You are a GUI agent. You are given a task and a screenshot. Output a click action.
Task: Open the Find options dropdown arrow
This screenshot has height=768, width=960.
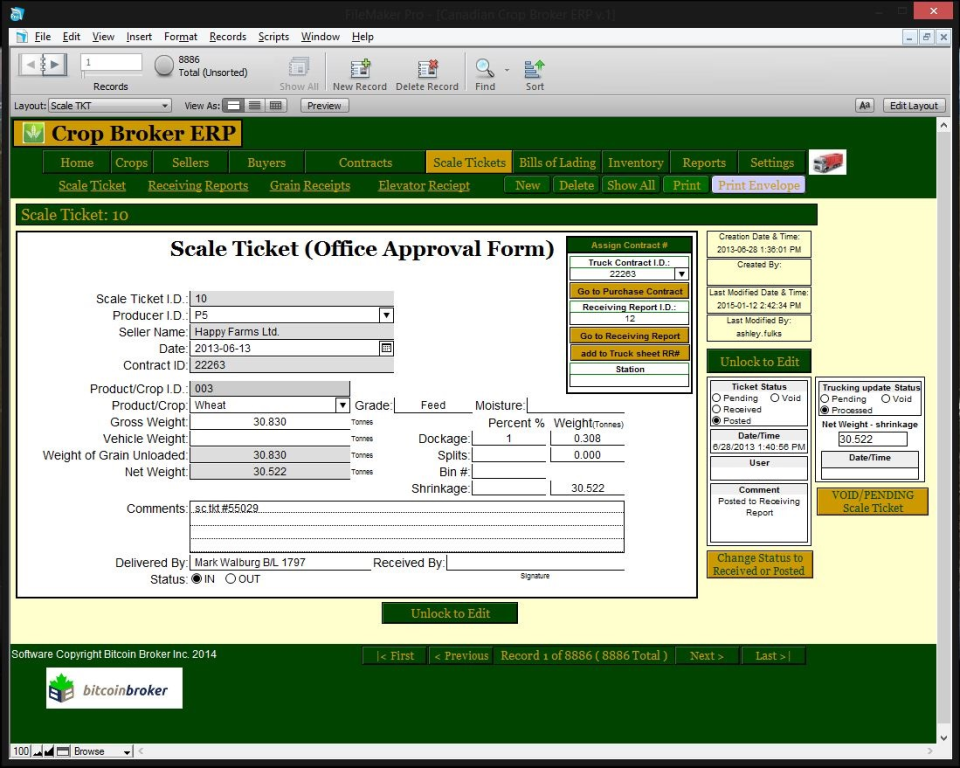coord(507,70)
